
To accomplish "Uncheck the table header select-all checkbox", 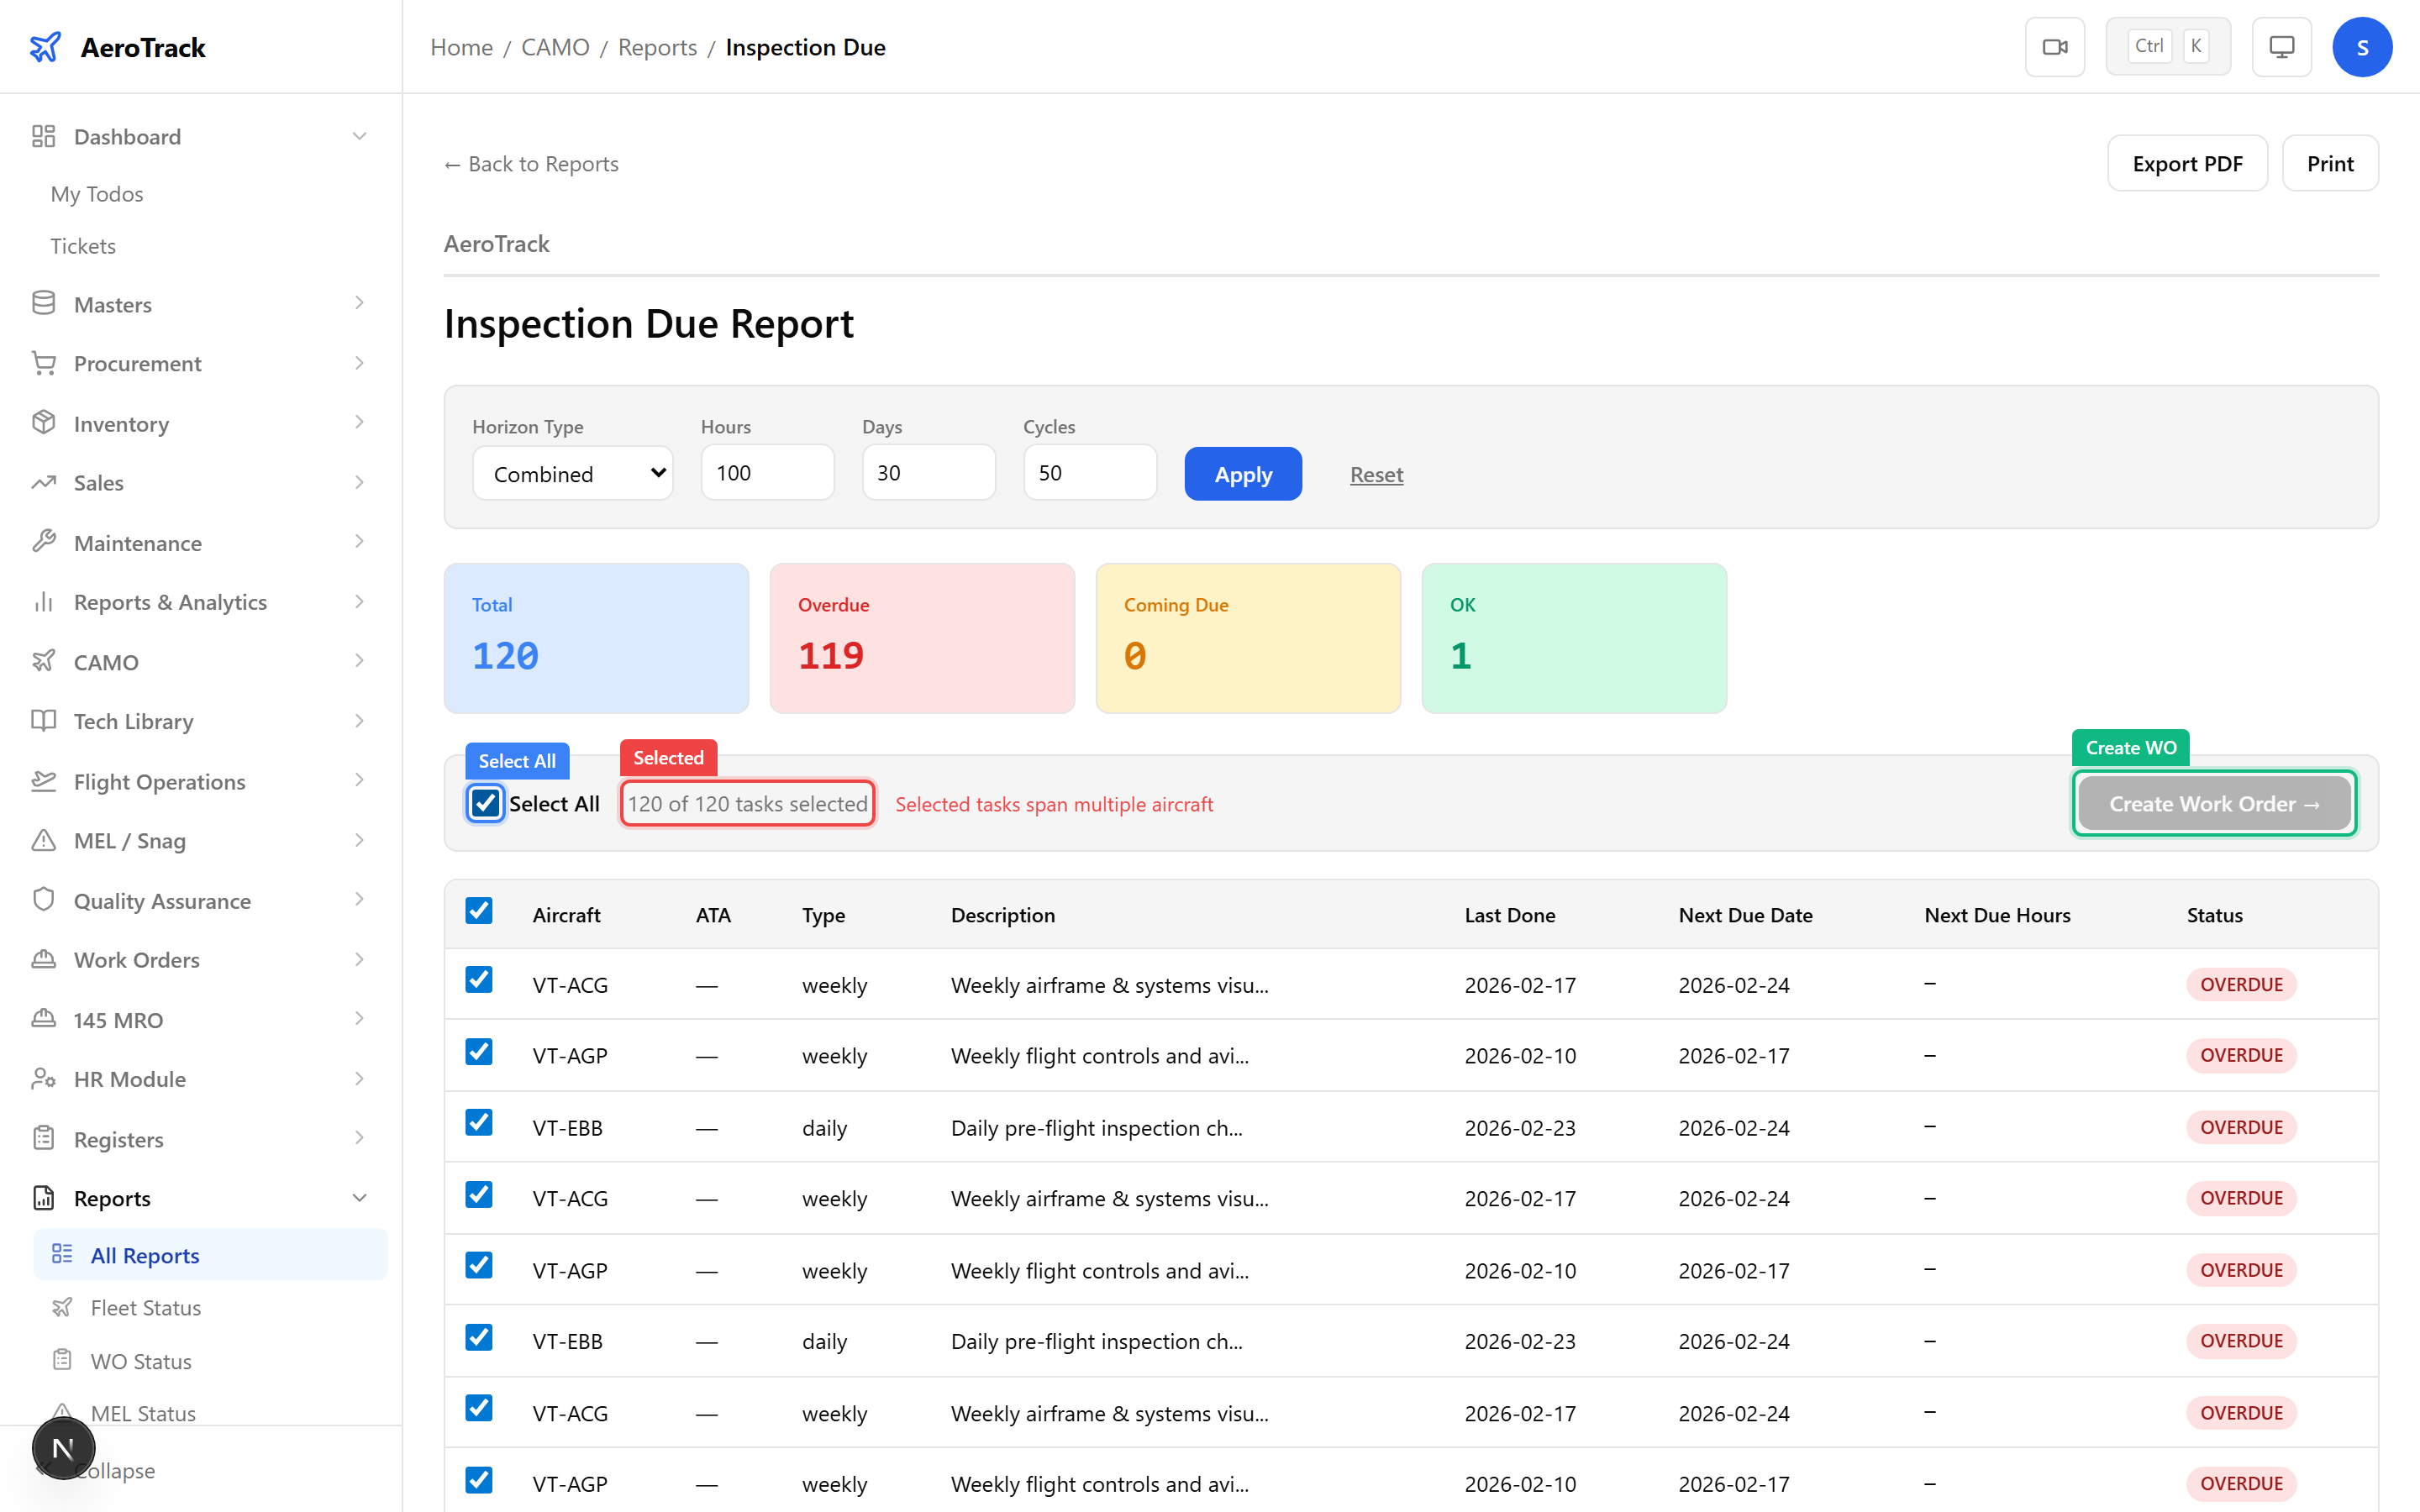I will click(x=479, y=910).
